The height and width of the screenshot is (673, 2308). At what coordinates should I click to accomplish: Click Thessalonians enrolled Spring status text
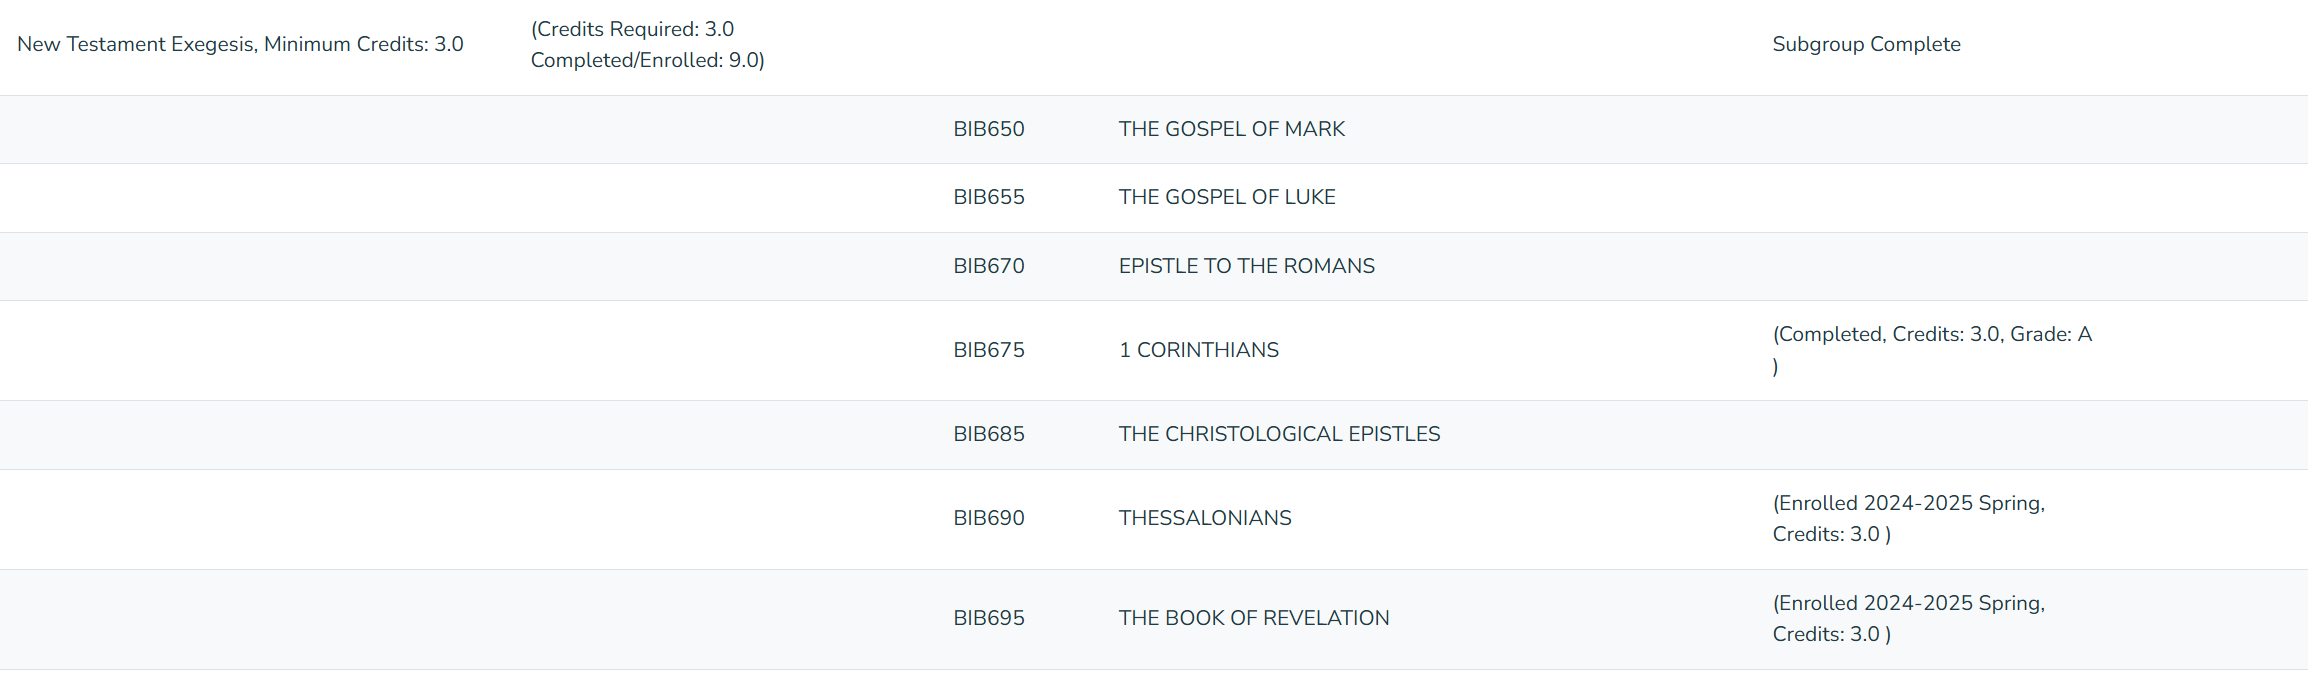tap(1908, 518)
